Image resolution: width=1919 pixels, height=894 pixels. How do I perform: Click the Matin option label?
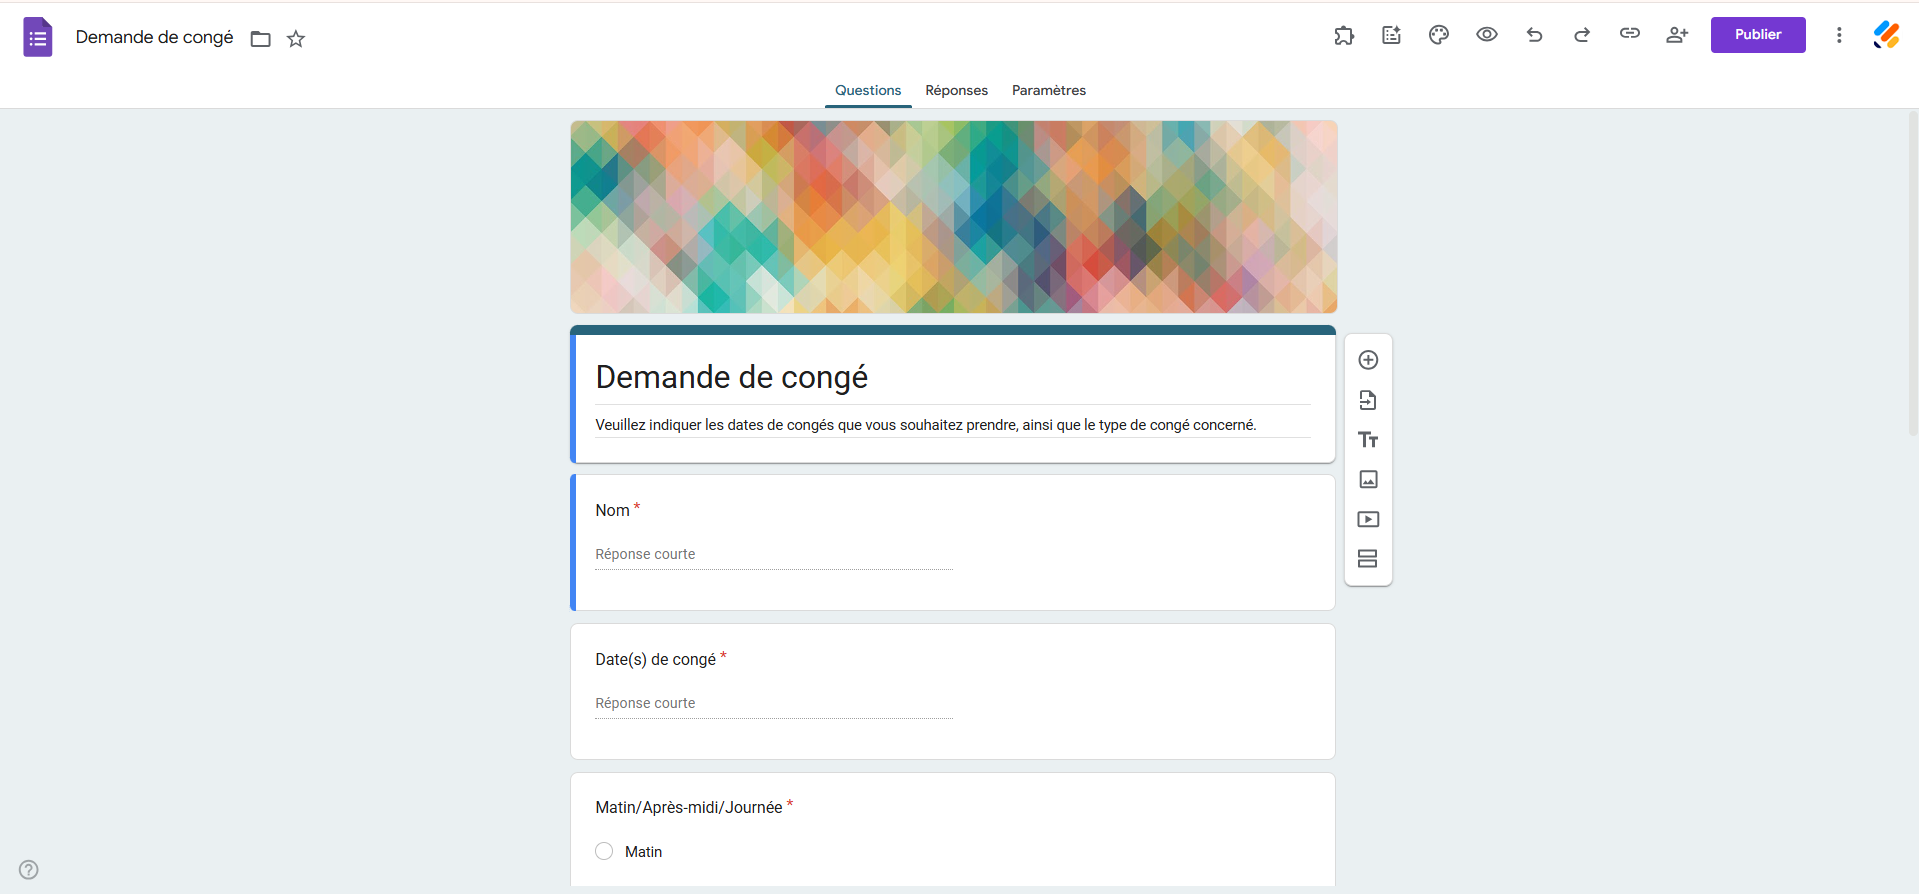643,852
